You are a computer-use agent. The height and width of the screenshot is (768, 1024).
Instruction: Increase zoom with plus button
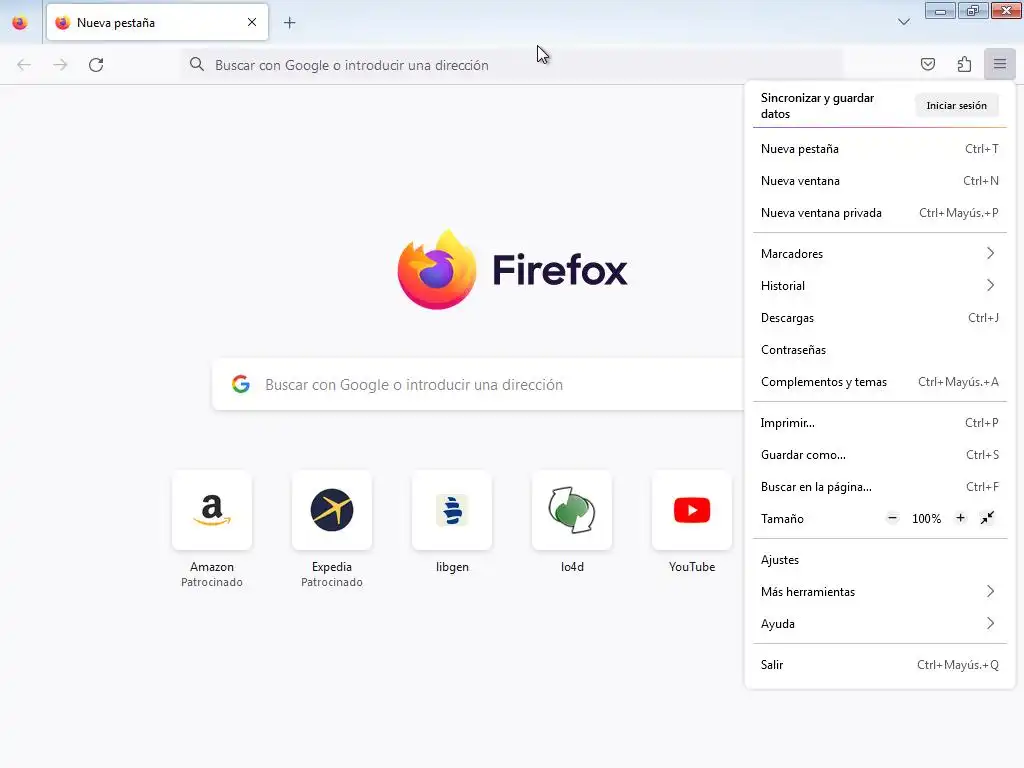pos(960,519)
